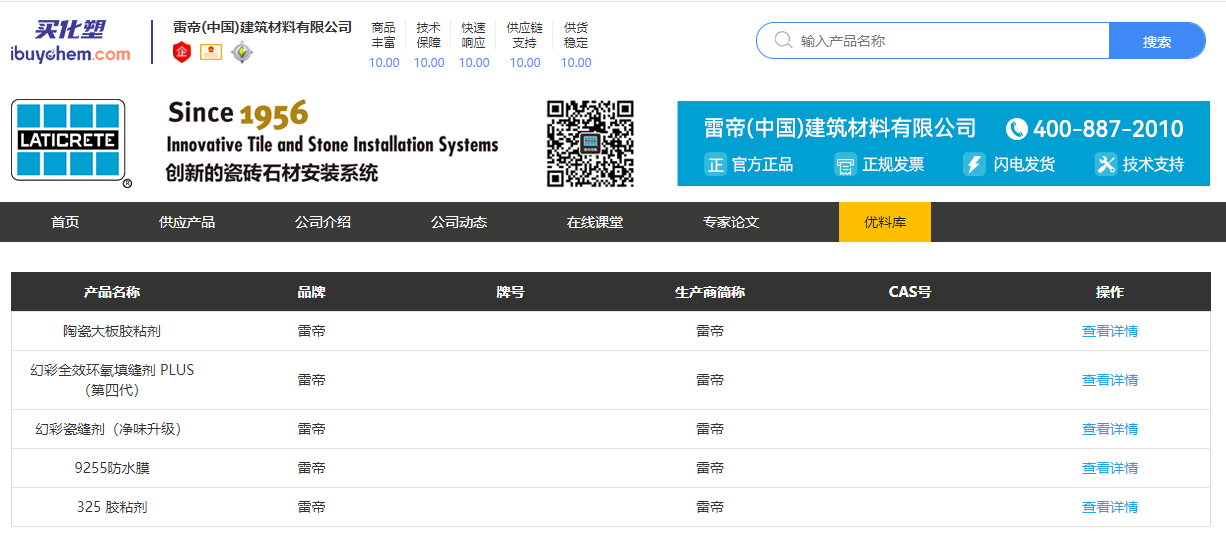The width and height of the screenshot is (1226, 542).
Task: Open the 公司介绍 nav tab
Action: tap(323, 222)
